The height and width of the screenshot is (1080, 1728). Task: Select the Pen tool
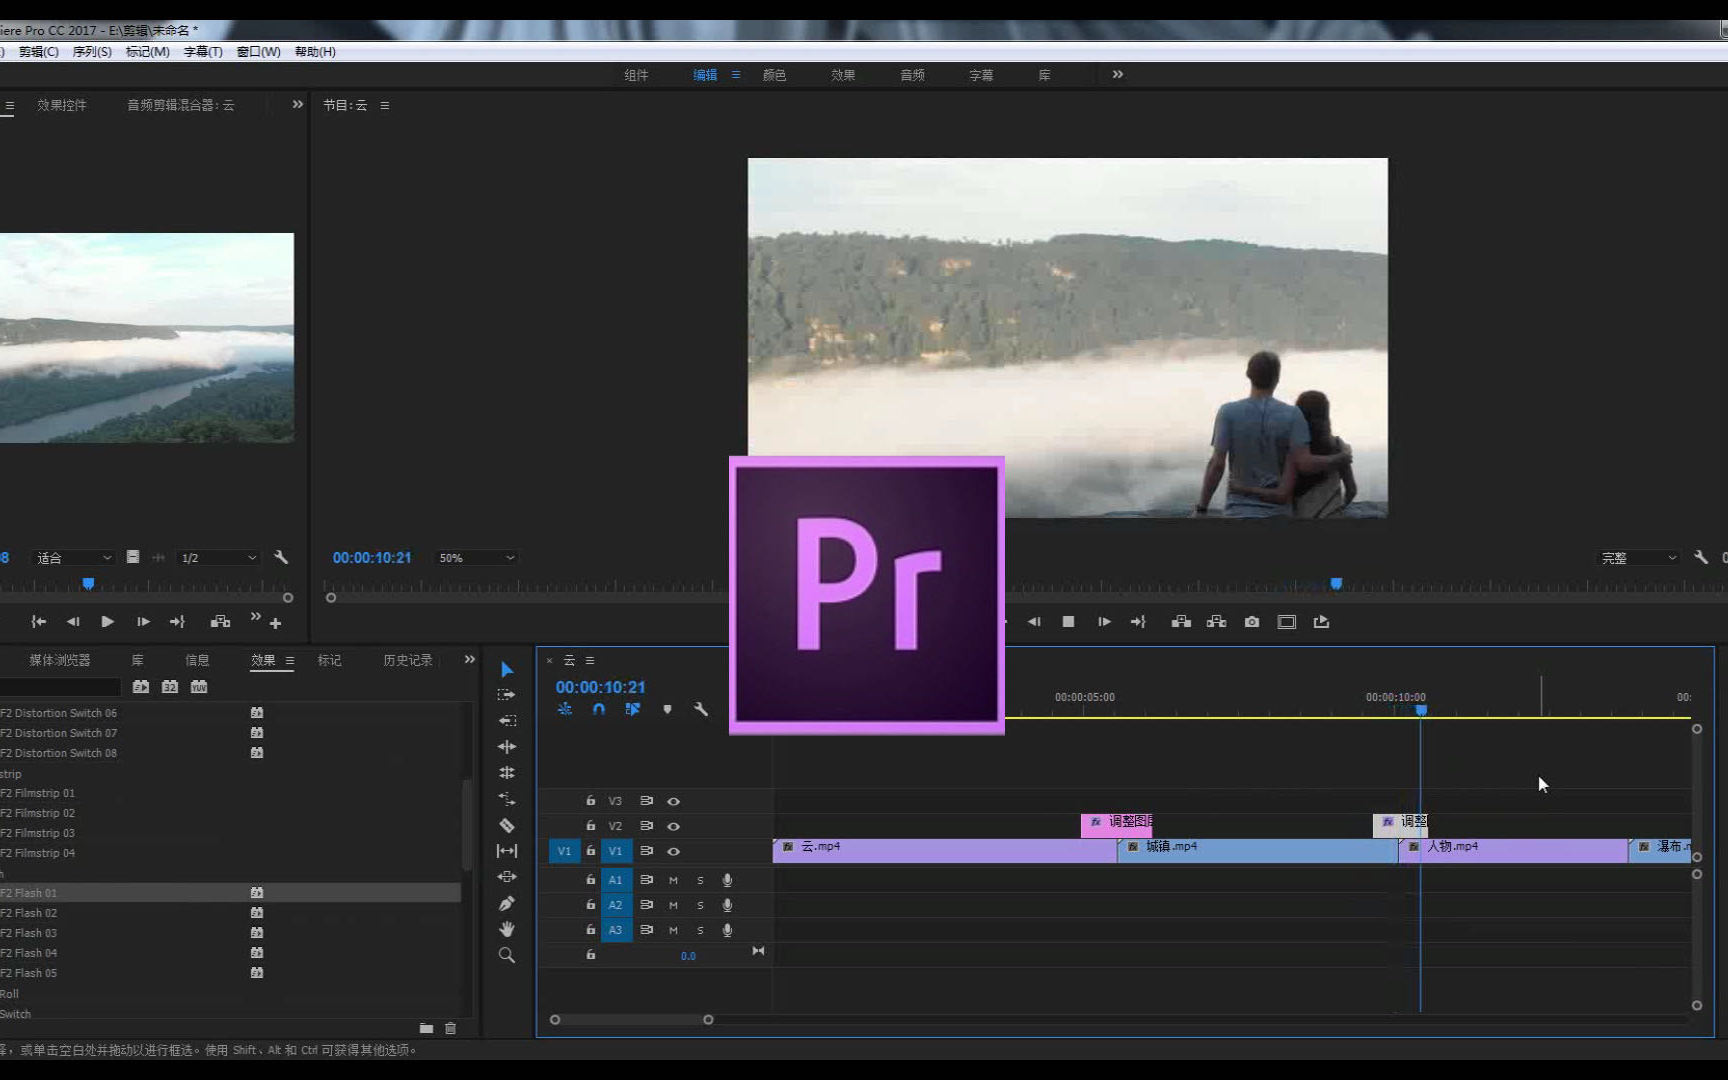[507, 903]
